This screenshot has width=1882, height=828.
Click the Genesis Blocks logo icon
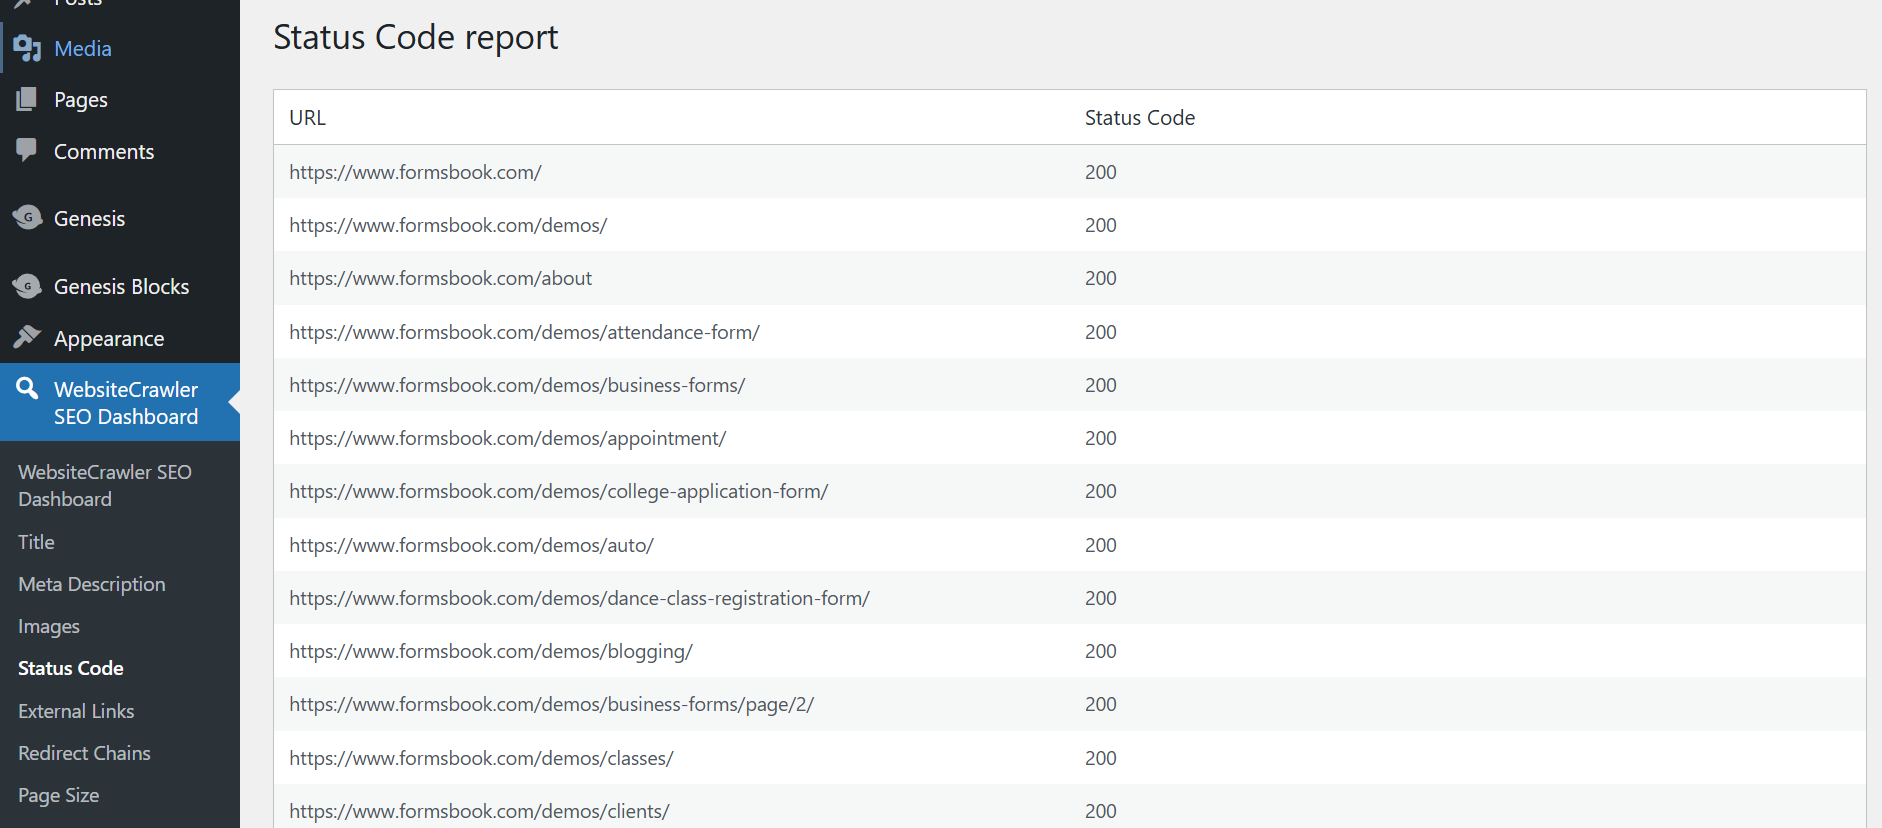click(27, 286)
